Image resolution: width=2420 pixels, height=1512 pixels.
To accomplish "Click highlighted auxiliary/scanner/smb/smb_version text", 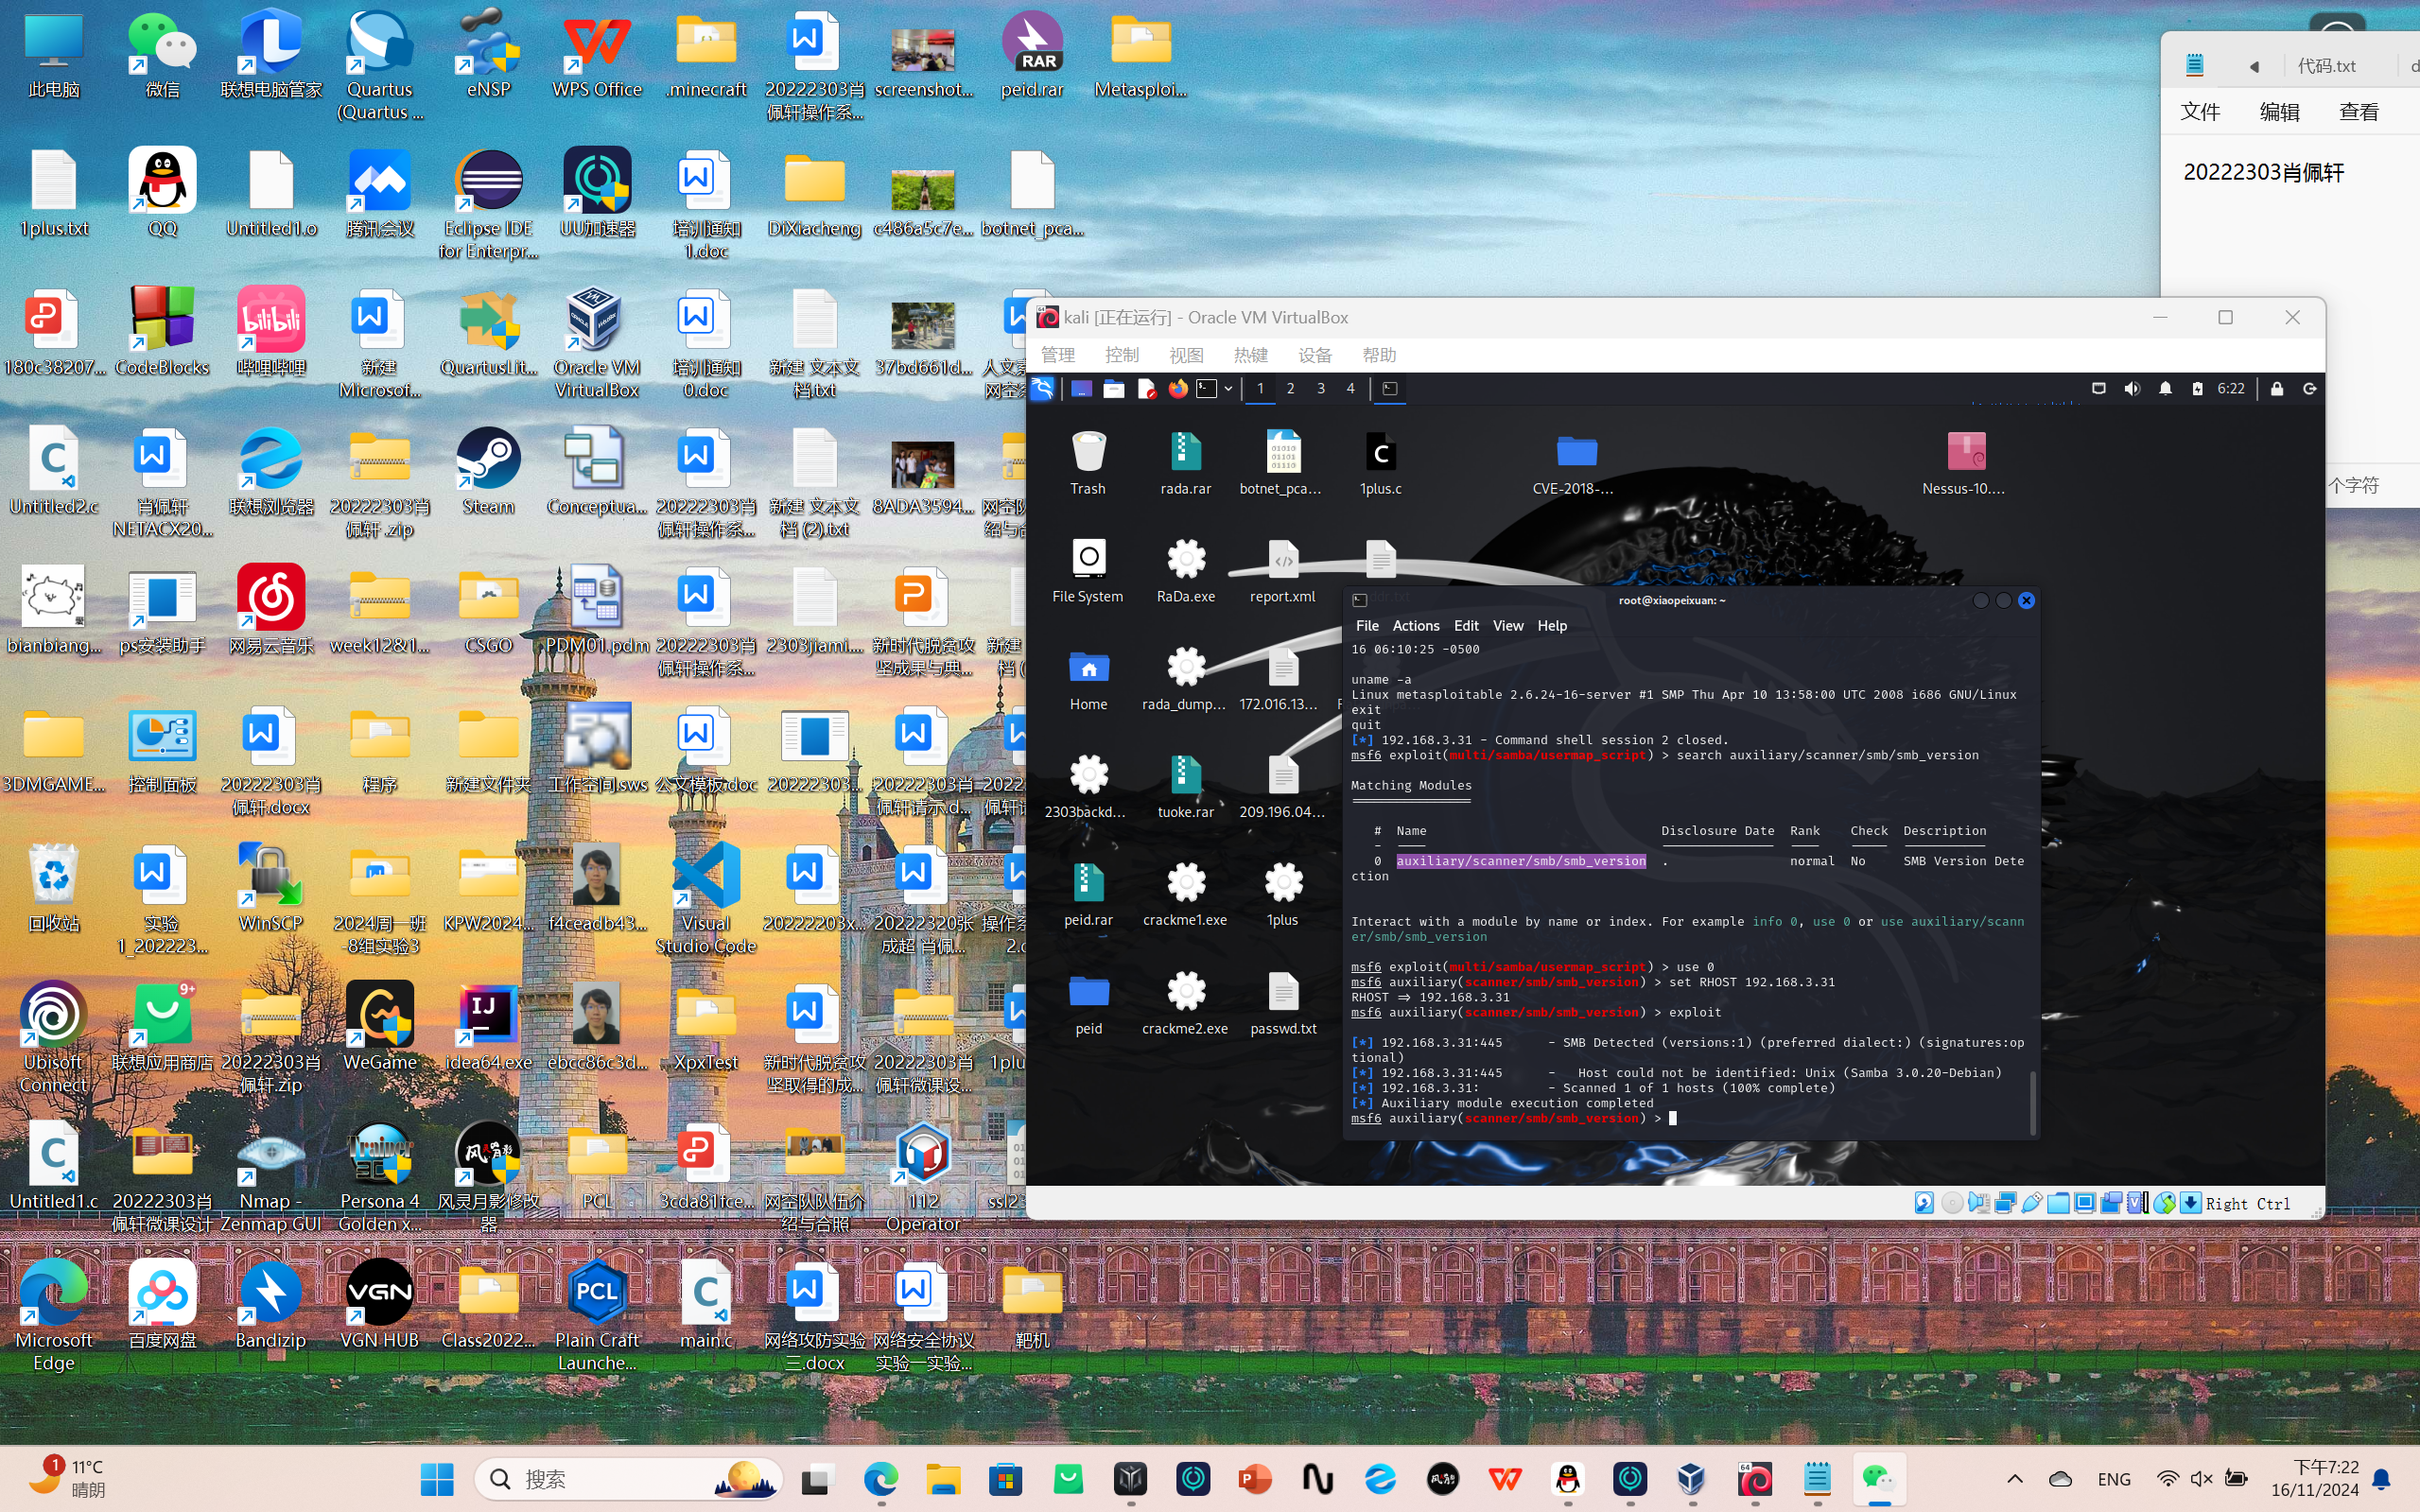I will point(1521,861).
